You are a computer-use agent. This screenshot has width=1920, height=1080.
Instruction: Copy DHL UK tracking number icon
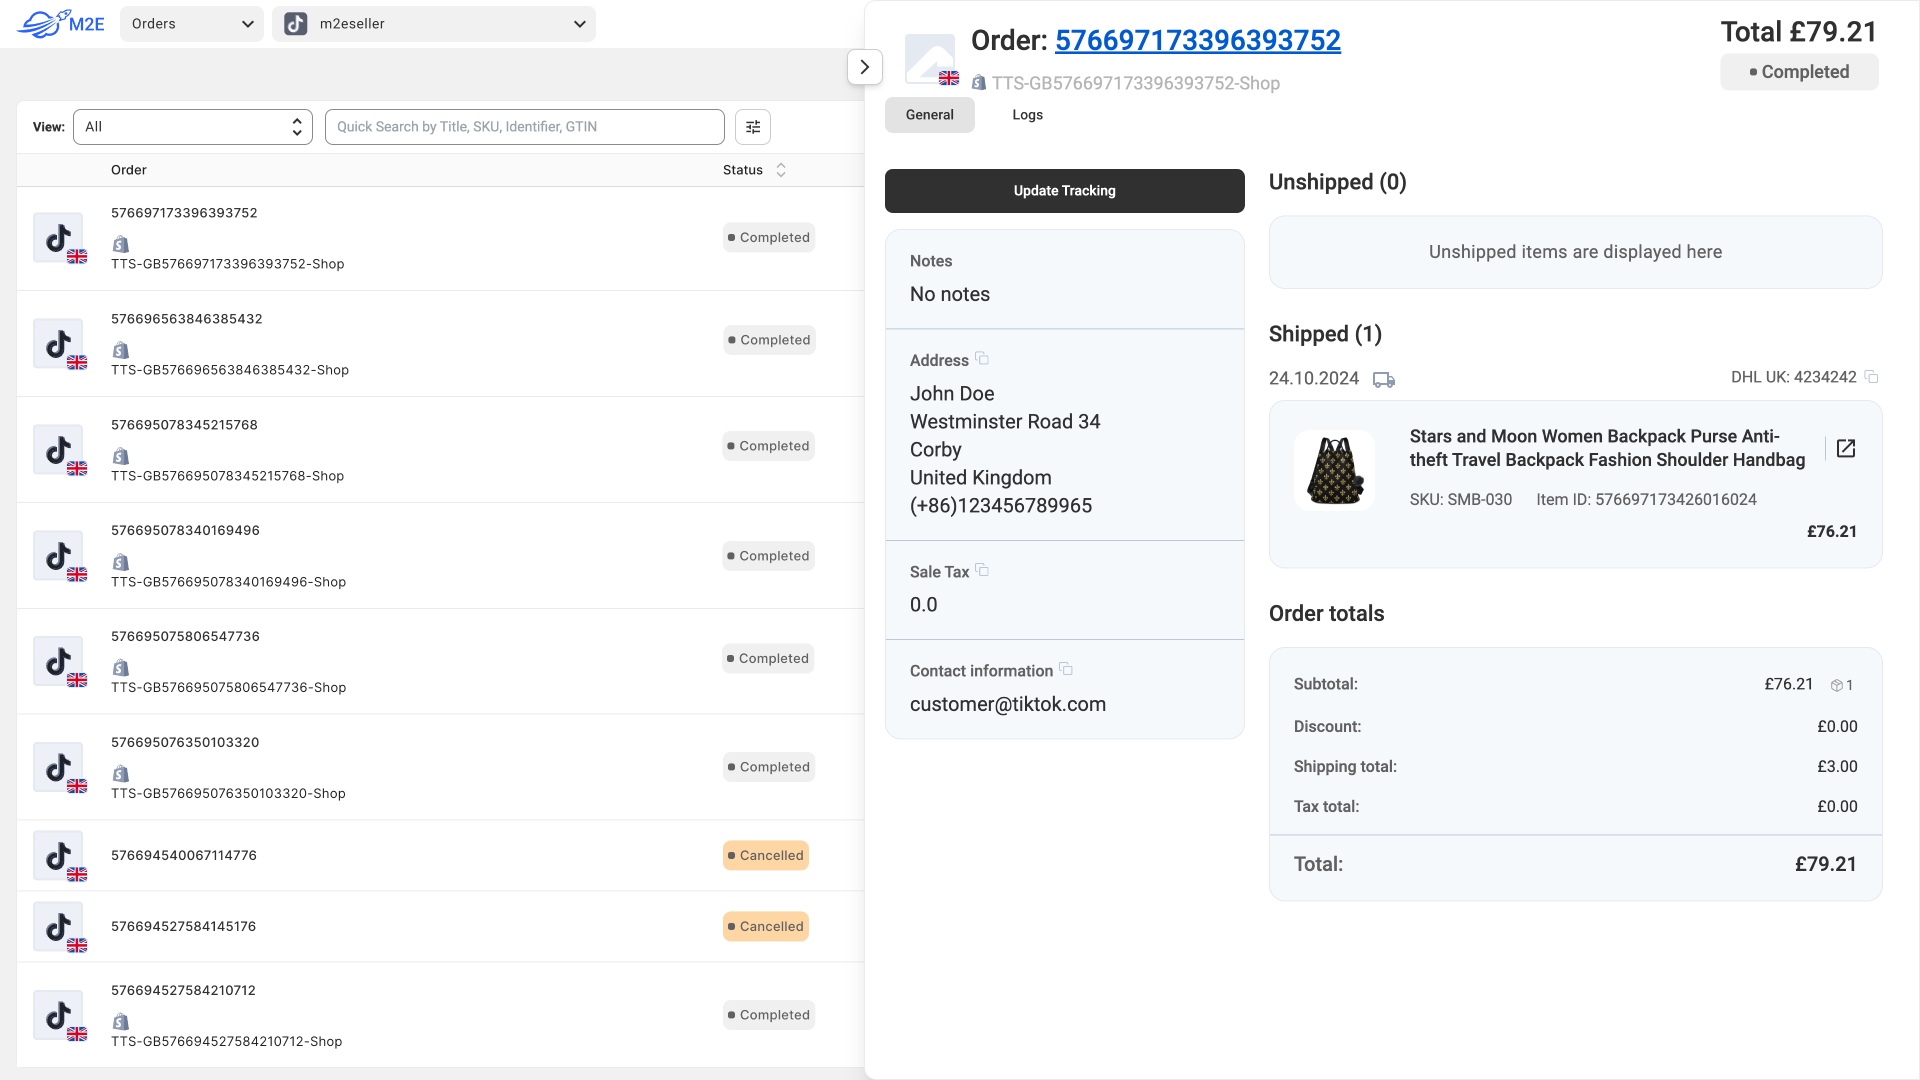tap(1872, 377)
